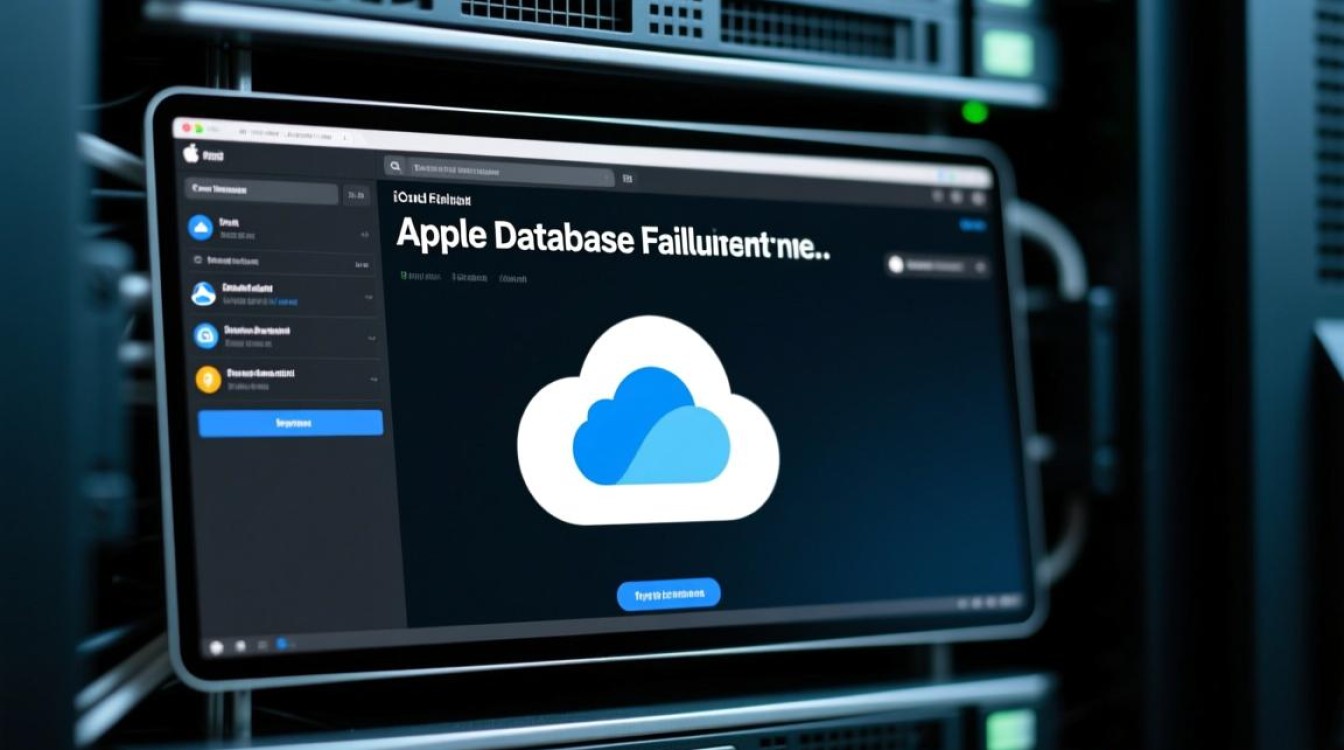Click the blue icon in bottom taskbar

(283, 642)
